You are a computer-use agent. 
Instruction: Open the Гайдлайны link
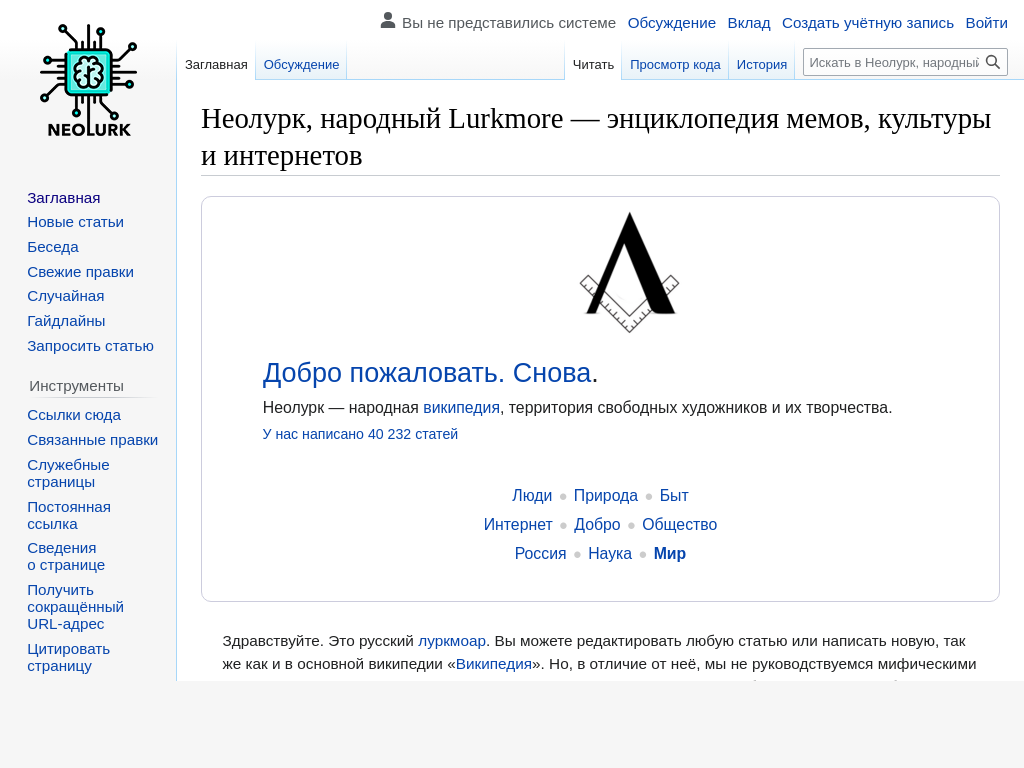click(66, 321)
